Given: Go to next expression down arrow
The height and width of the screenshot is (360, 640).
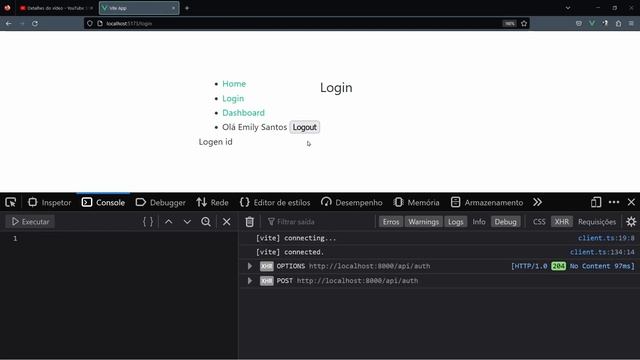Looking at the screenshot, I should 187,222.
